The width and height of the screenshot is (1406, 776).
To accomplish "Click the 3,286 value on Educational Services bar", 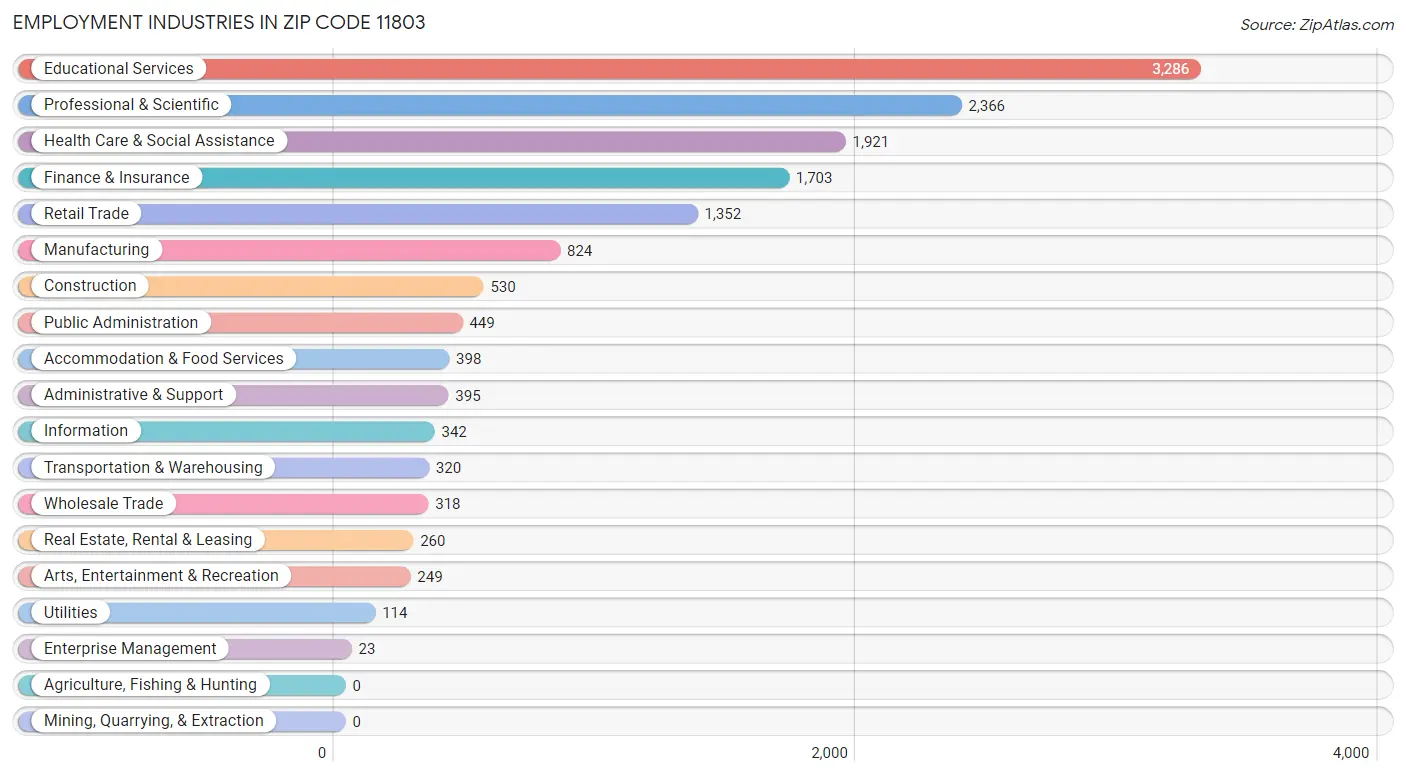I will click(x=1171, y=69).
